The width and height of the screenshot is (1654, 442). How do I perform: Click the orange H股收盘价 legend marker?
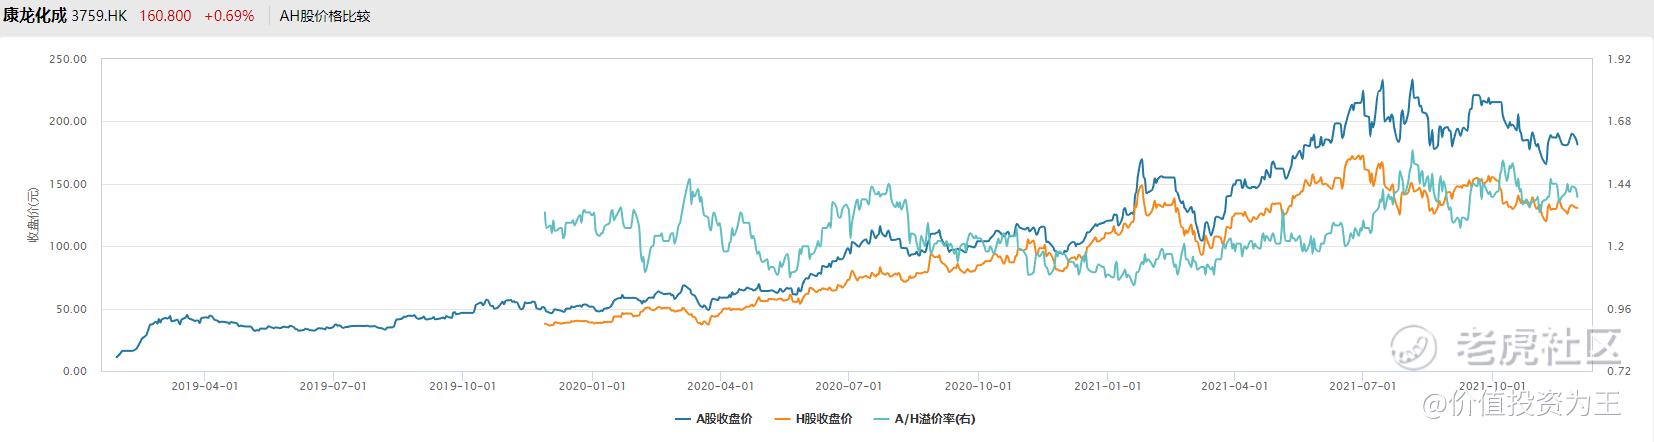(784, 419)
